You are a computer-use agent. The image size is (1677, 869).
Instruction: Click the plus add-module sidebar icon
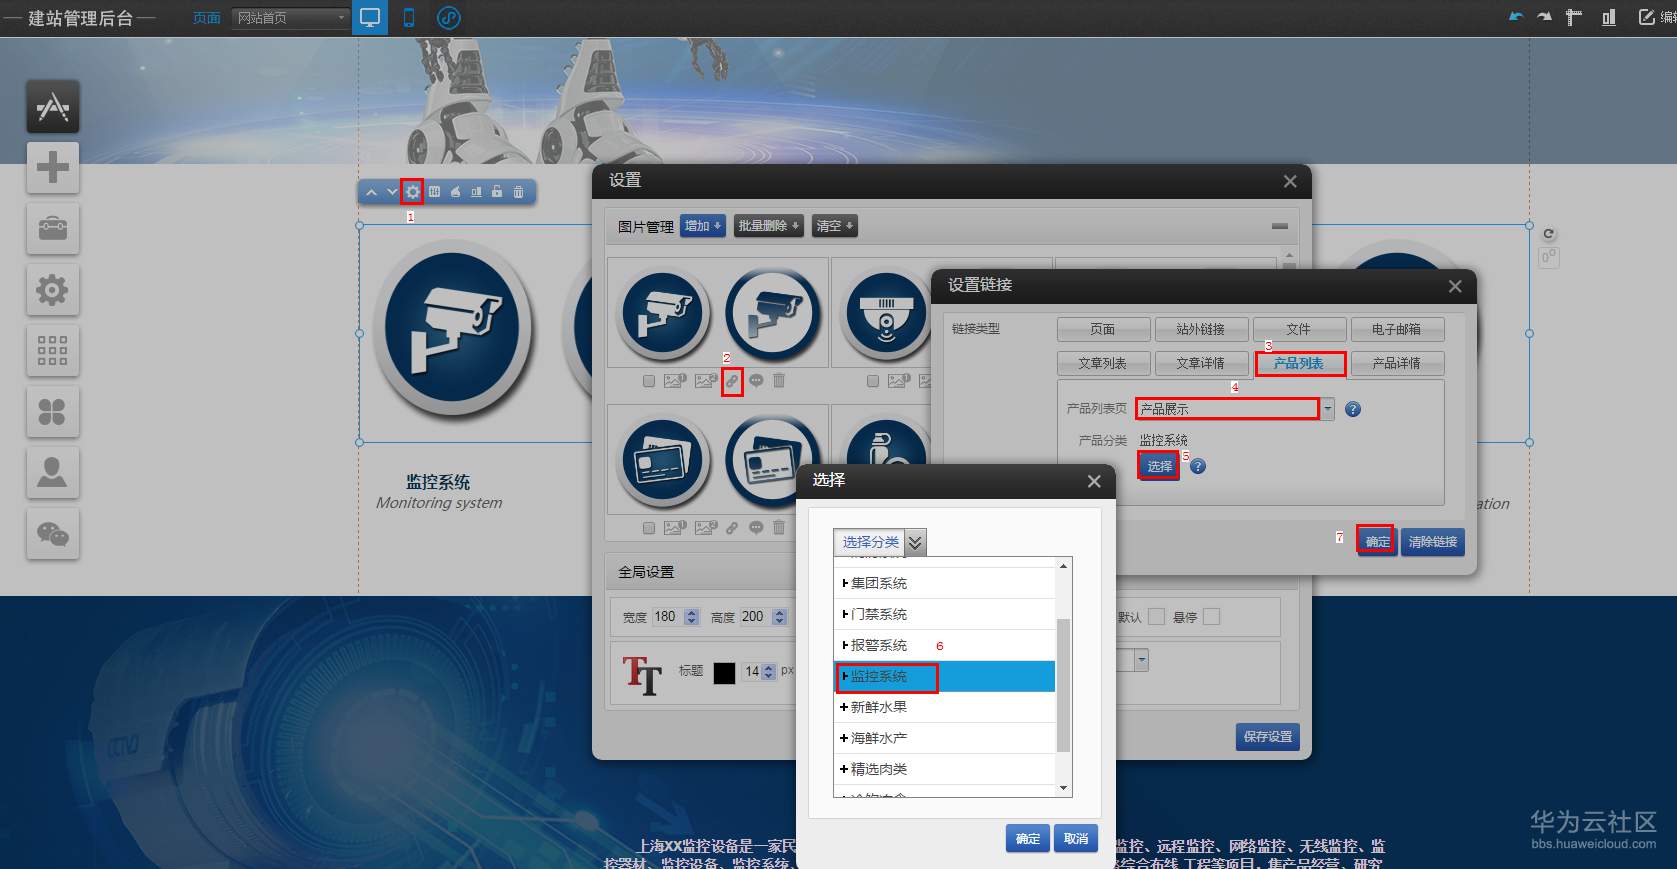point(53,167)
